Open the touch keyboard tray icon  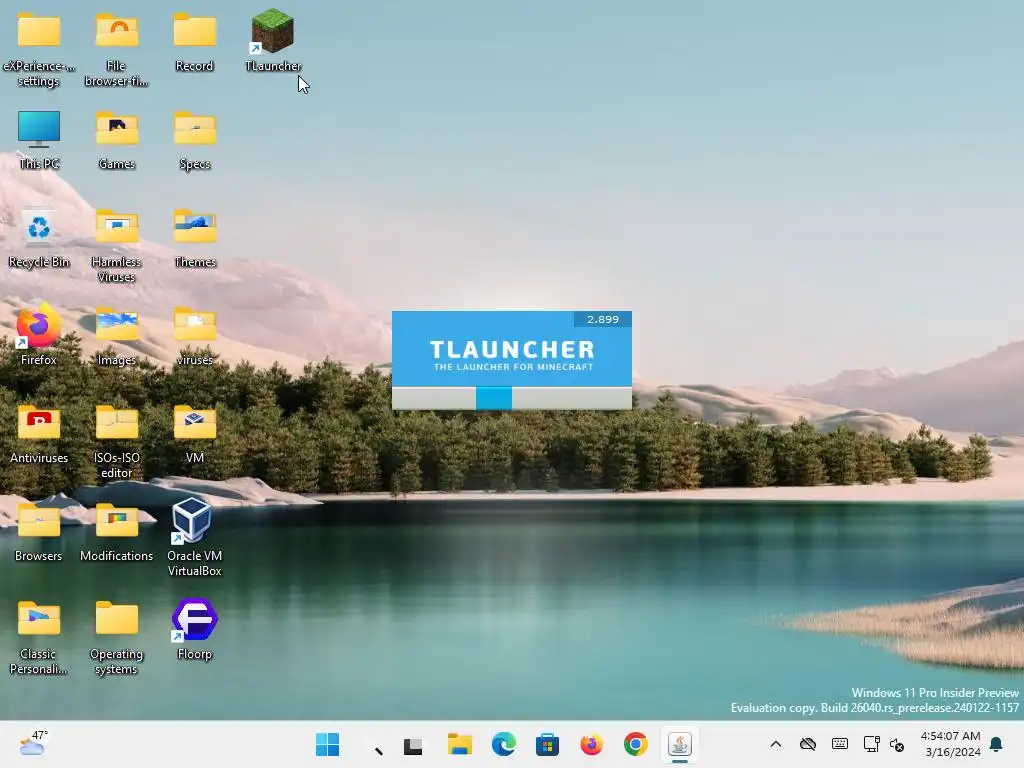pos(840,744)
